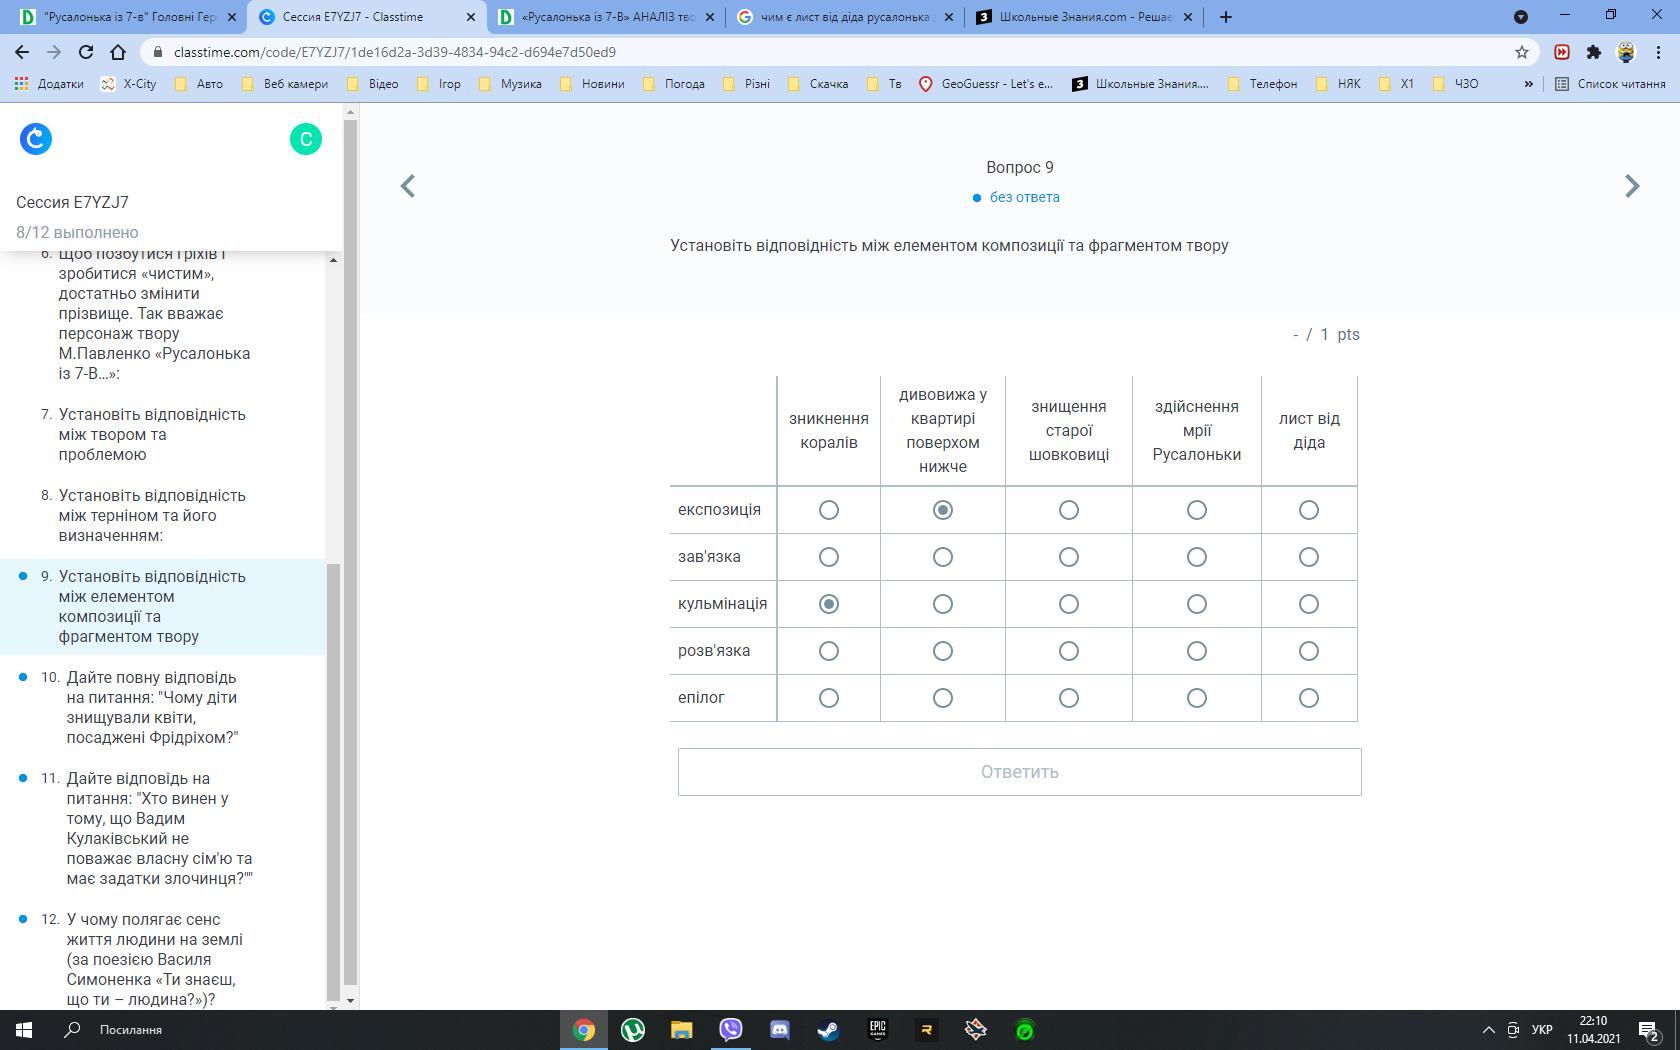Open the Скачка bookmarks folder
The width and height of the screenshot is (1680, 1050).
click(819, 84)
